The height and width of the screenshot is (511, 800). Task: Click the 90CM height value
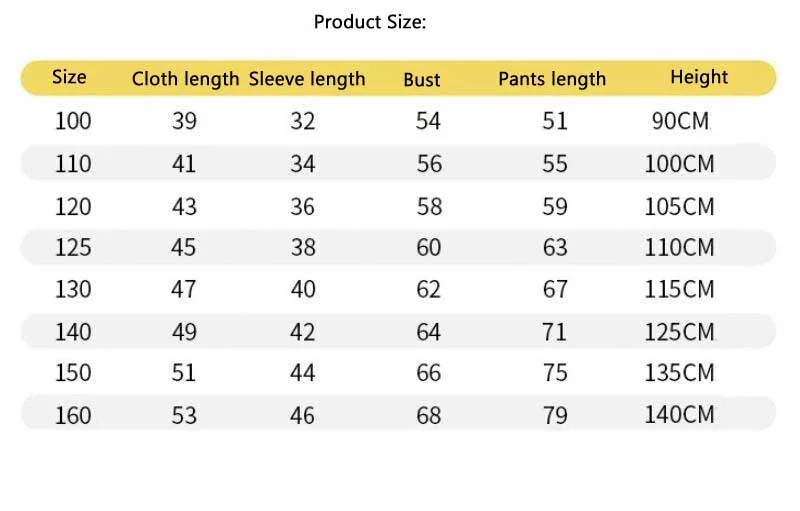[x=681, y=121]
